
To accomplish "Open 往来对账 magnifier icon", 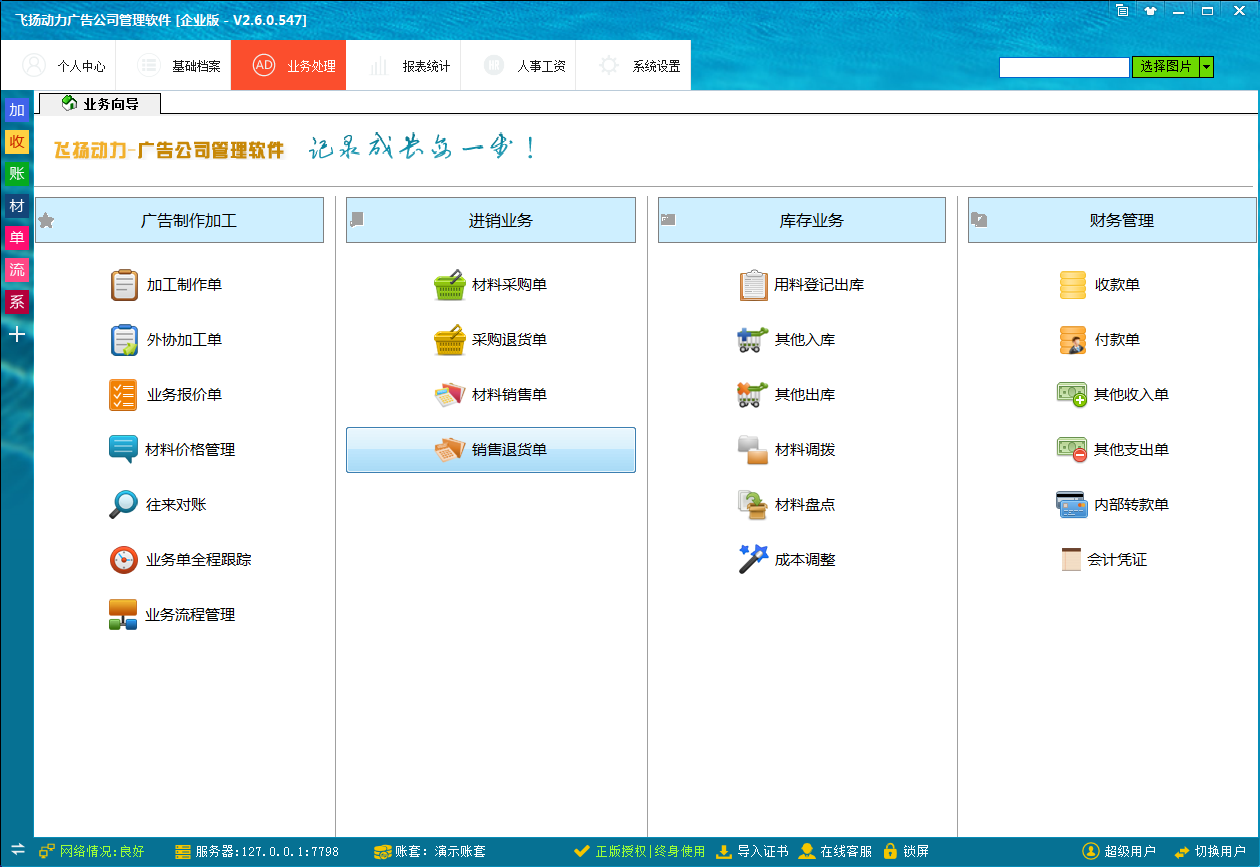I will click(x=123, y=505).
